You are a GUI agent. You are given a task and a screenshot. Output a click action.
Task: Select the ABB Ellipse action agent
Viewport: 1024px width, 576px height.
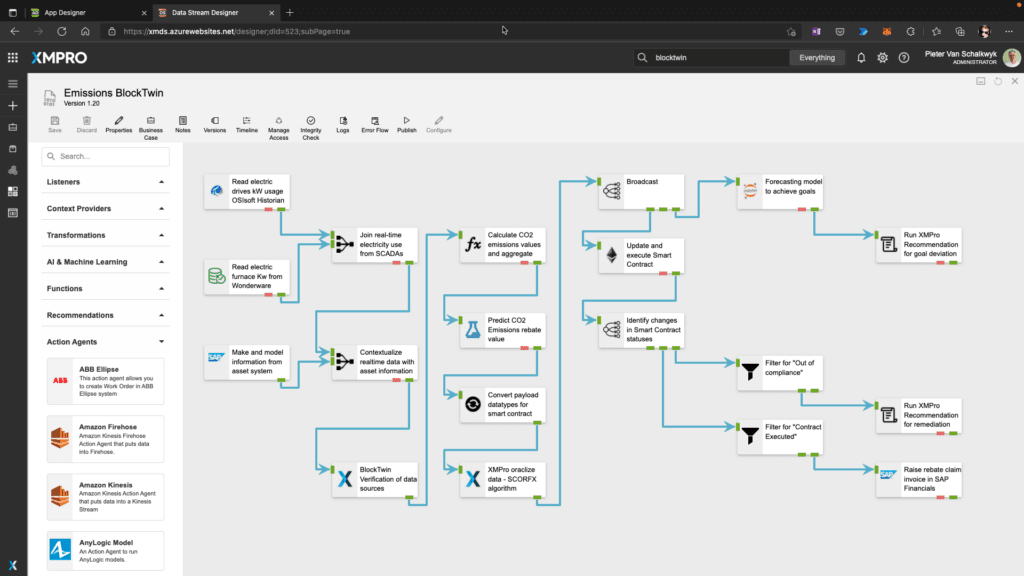pyautogui.click(x=105, y=381)
